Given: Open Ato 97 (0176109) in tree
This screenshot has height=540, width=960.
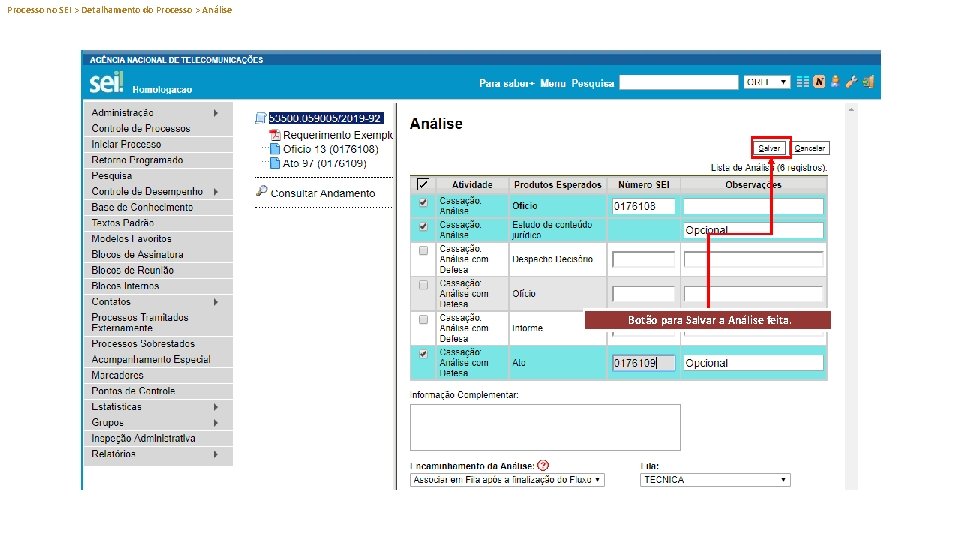Looking at the screenshot, I should pos(324,163).
